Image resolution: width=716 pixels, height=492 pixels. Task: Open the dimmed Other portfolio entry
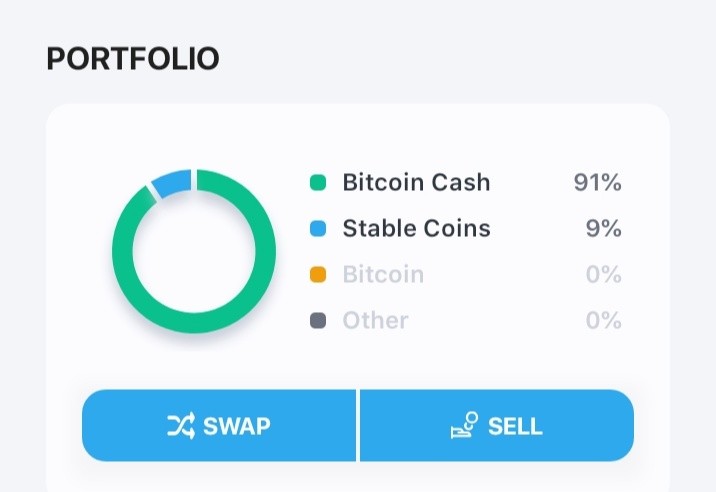(465, 321)
